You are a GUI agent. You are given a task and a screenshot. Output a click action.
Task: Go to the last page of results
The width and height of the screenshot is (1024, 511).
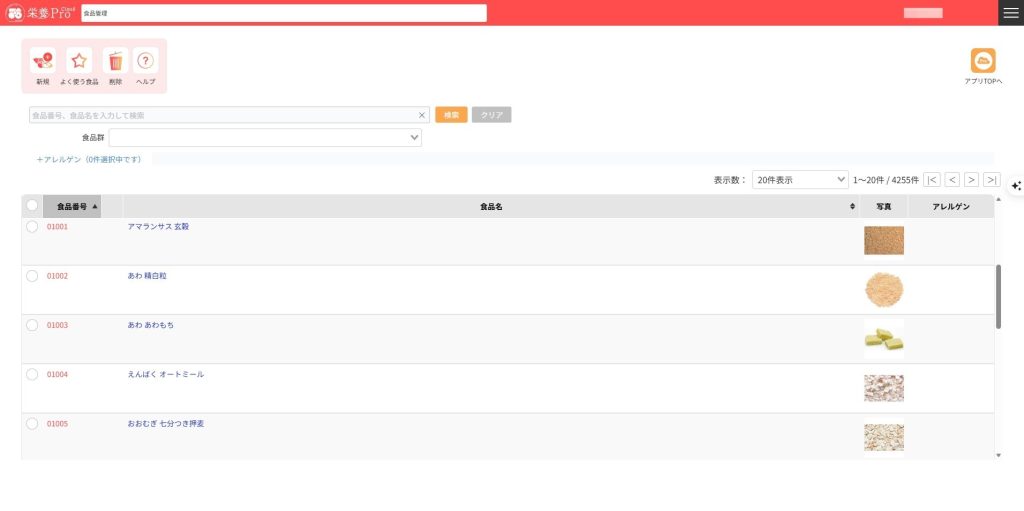(x=991, y=180)
